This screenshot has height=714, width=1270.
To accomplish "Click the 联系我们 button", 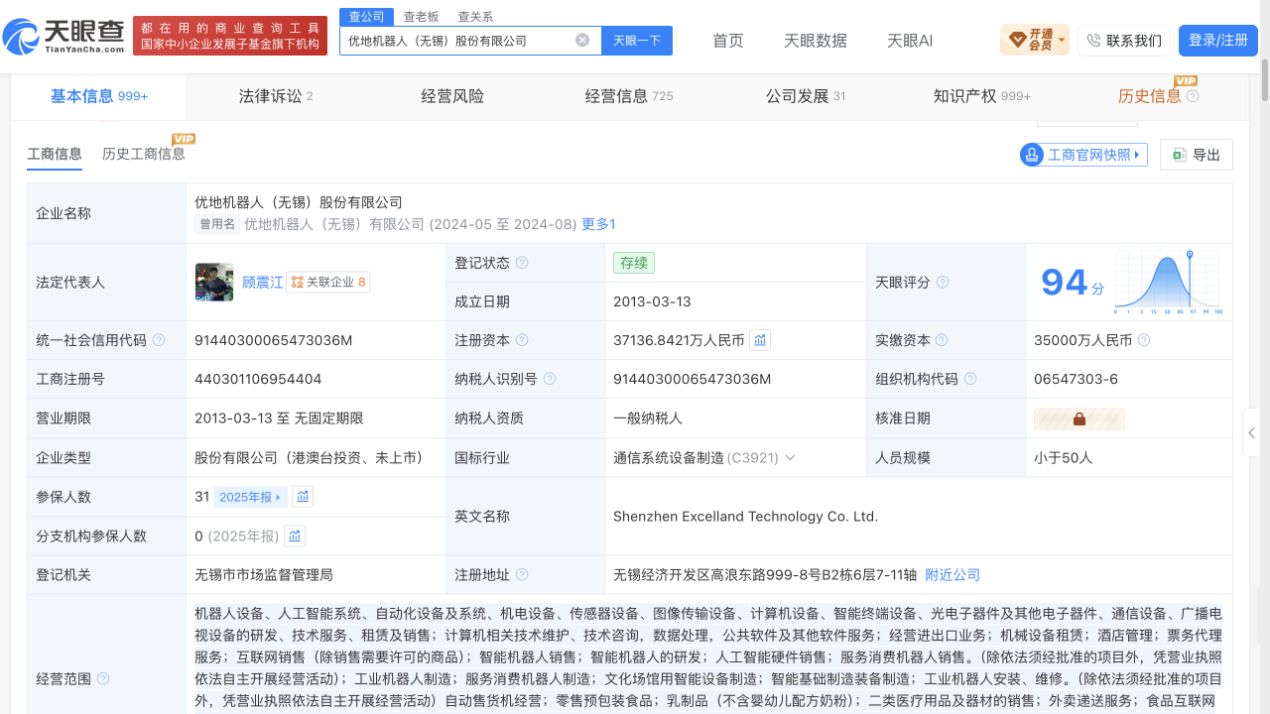I will tap(1124, 40).
